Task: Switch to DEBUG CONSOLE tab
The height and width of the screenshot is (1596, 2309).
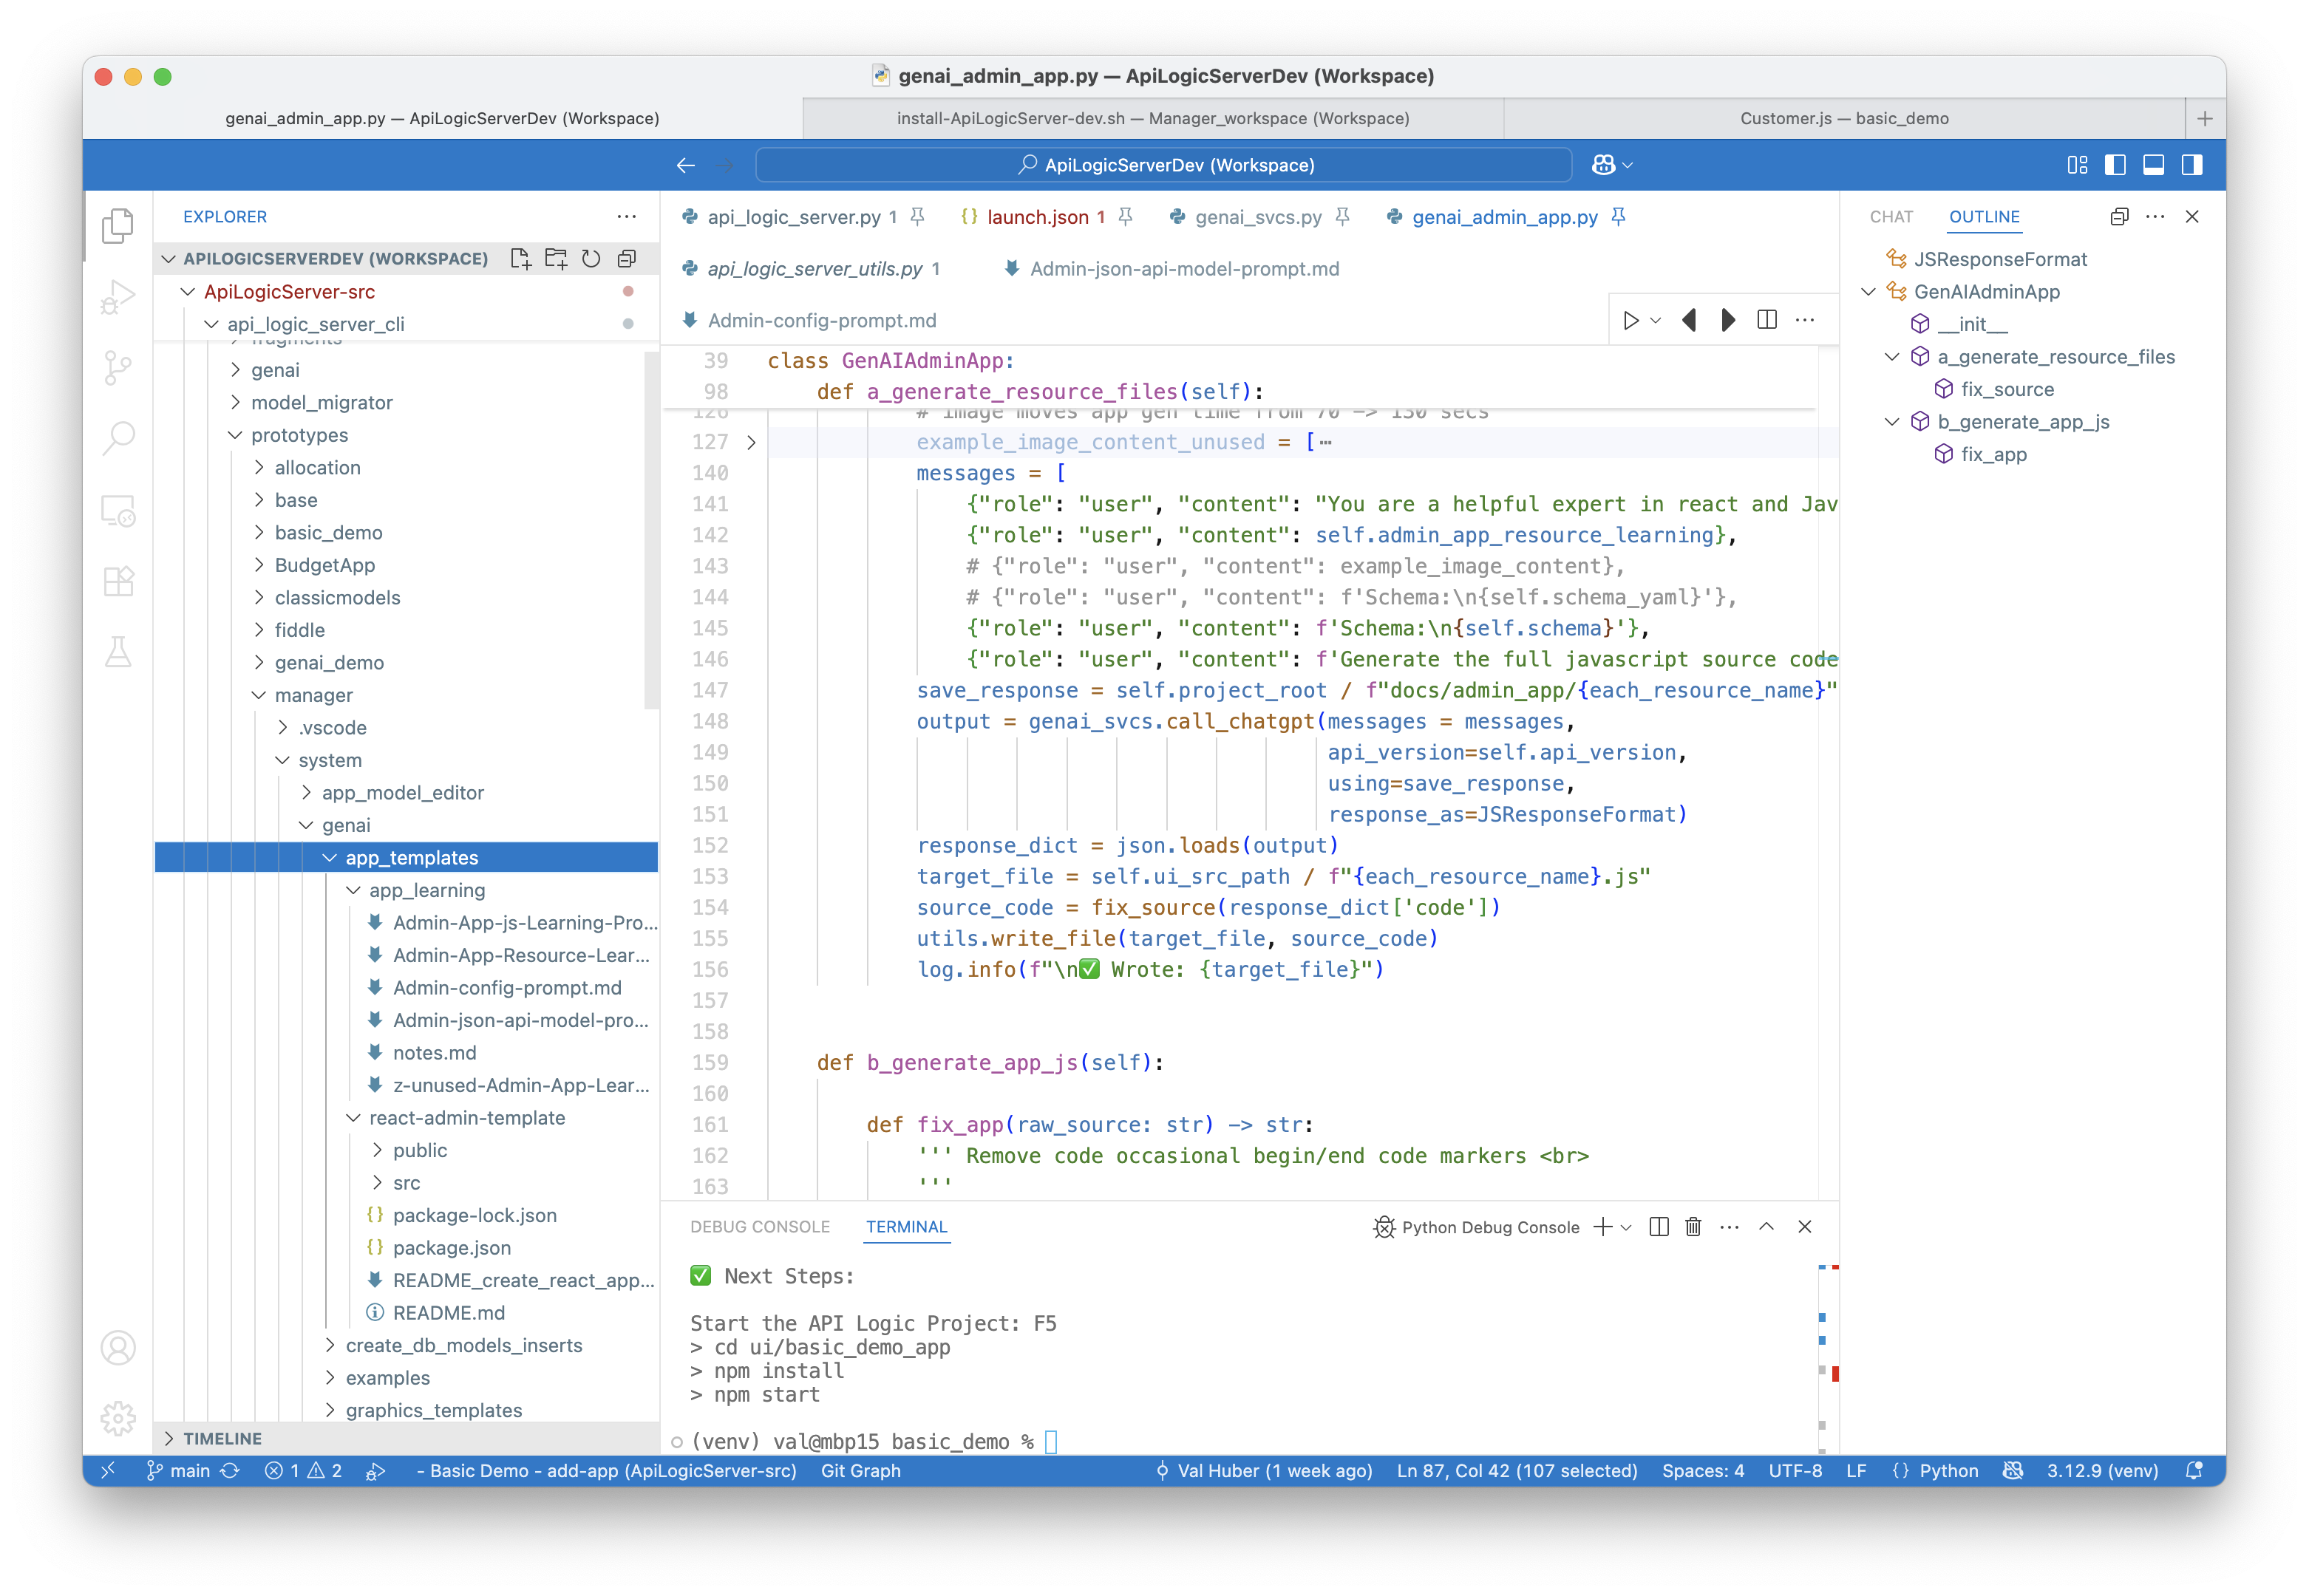Action: tap(760, 1227)
